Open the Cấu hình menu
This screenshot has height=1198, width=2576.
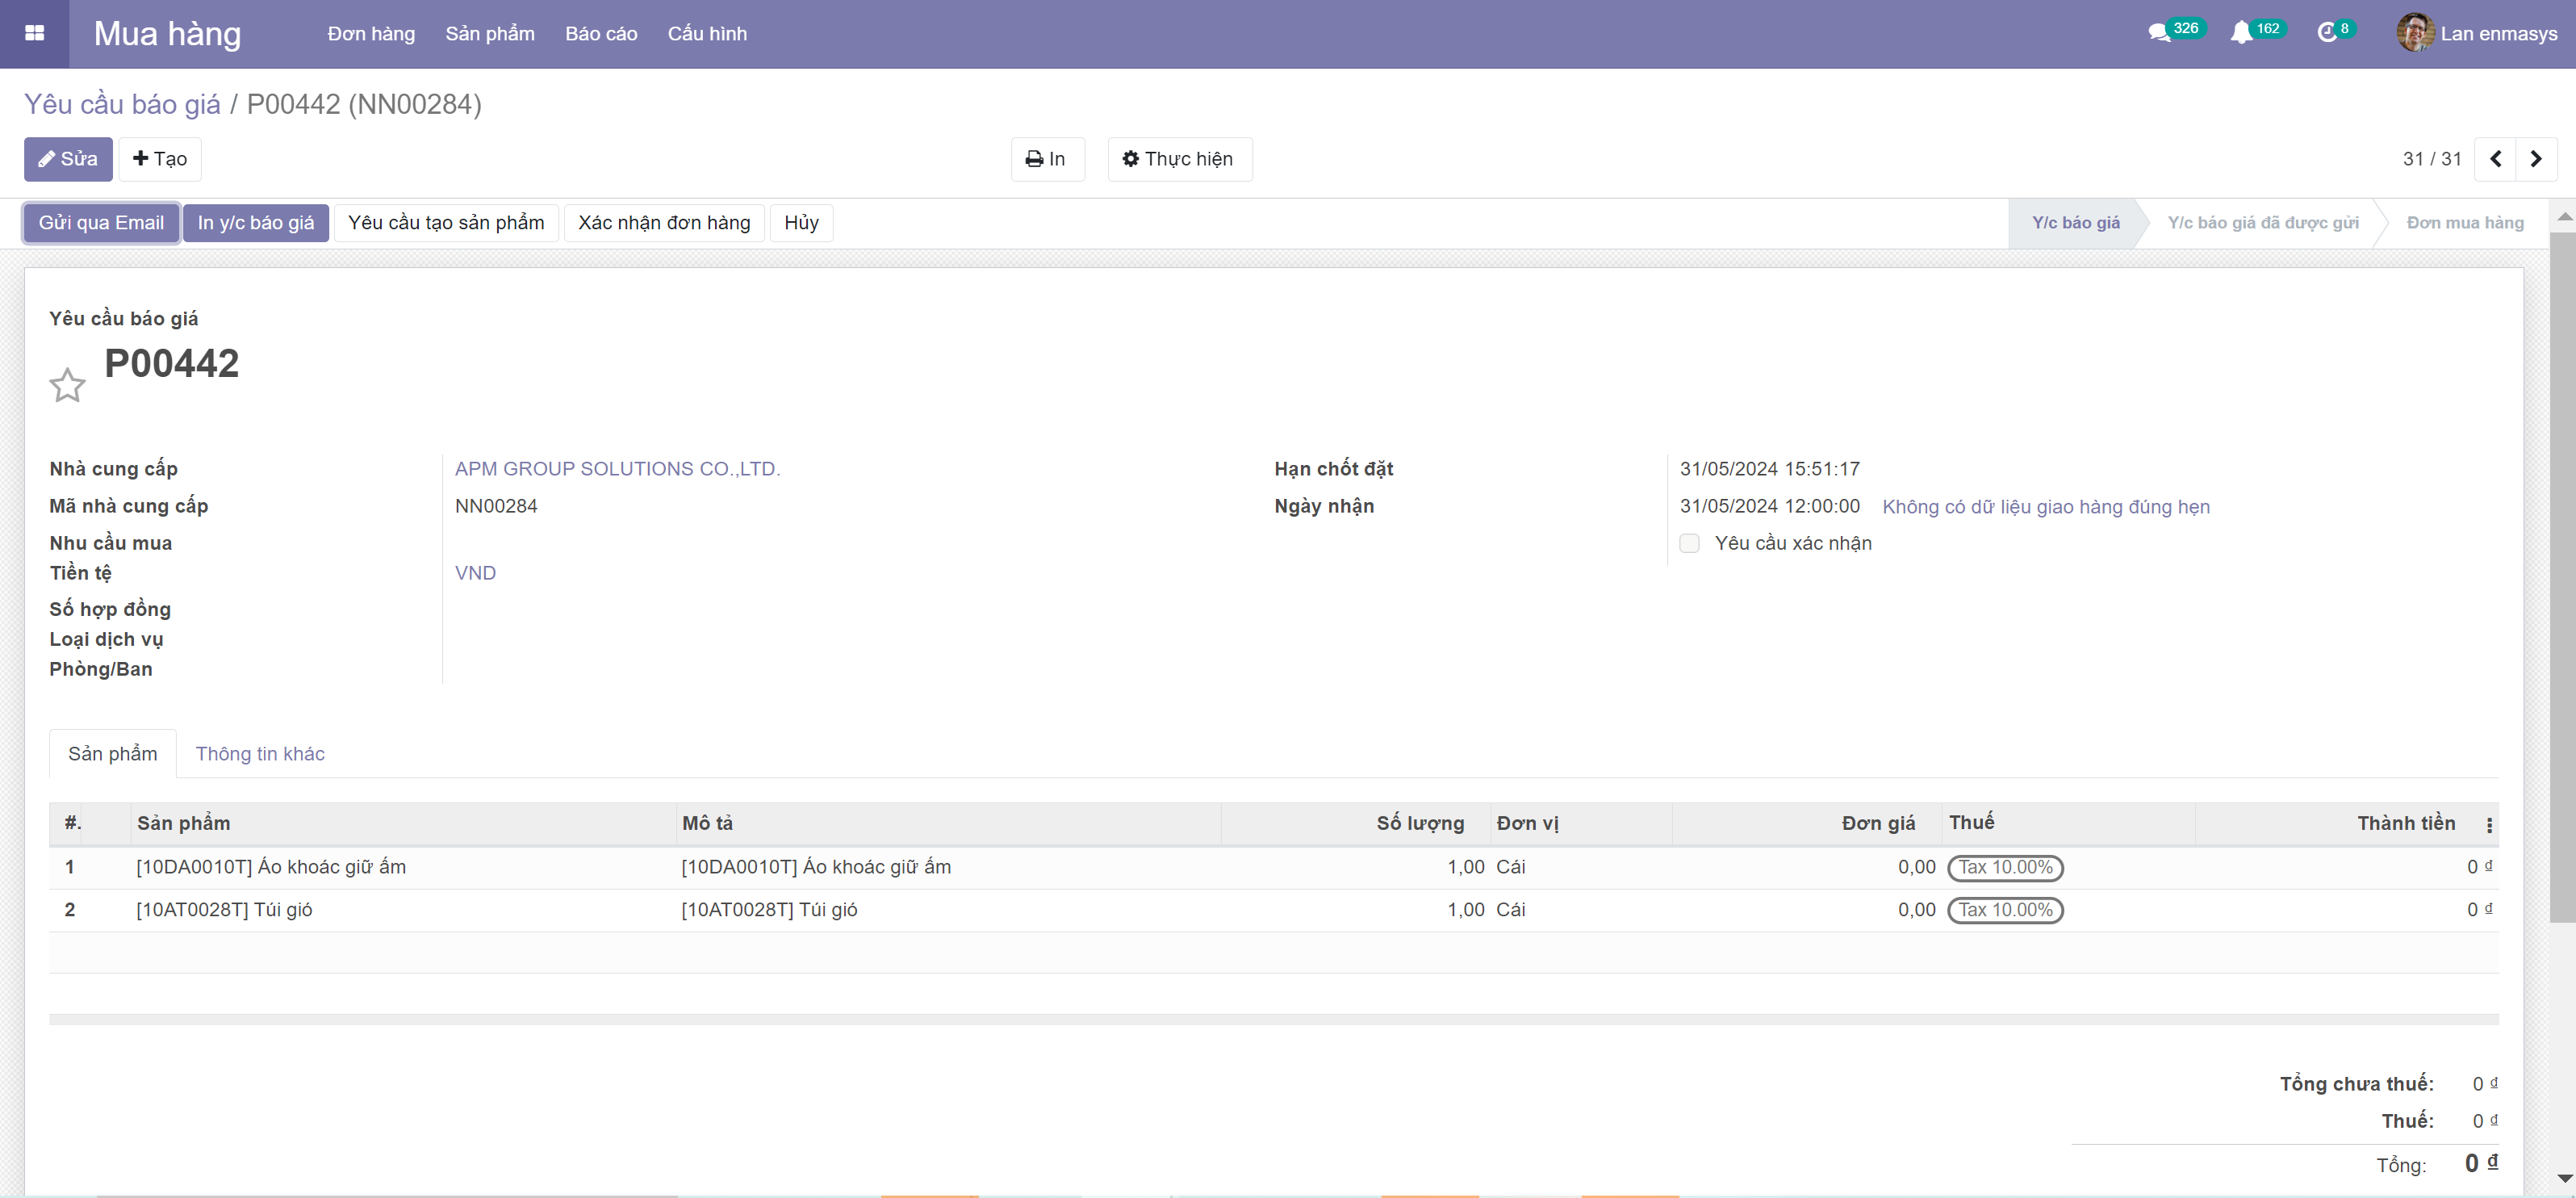(x=707, y=34)
